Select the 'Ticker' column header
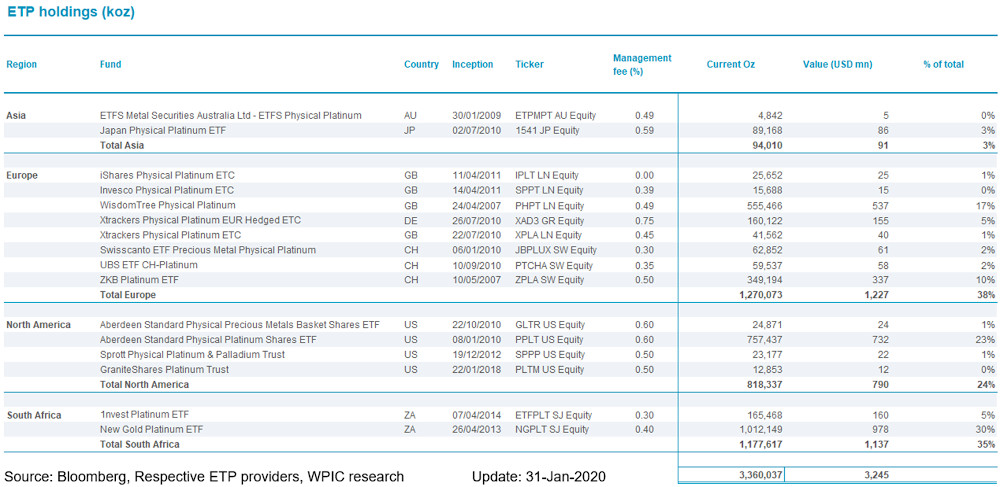Screen dimensions: 1000x487 (x=529, y=64)
